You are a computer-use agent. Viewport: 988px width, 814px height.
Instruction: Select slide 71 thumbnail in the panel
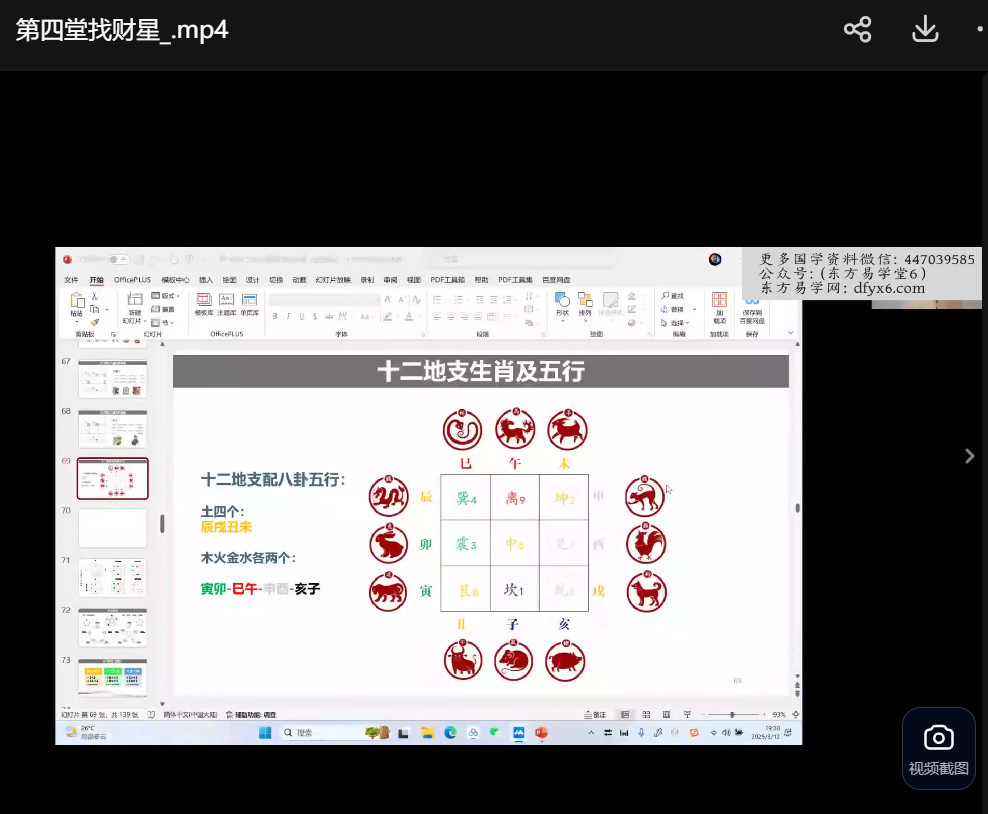pos(112,577)
